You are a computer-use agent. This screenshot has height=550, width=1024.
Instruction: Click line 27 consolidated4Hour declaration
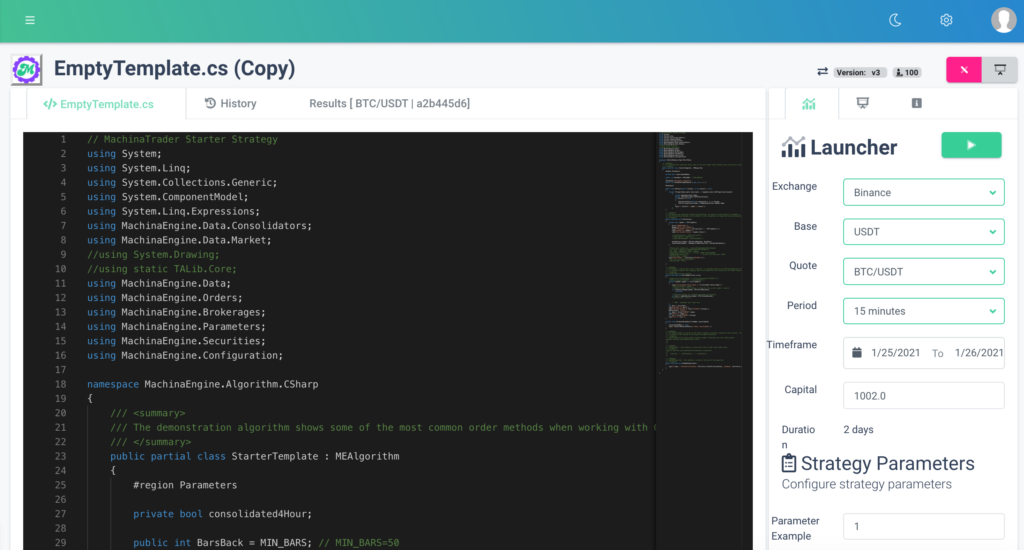222,513
